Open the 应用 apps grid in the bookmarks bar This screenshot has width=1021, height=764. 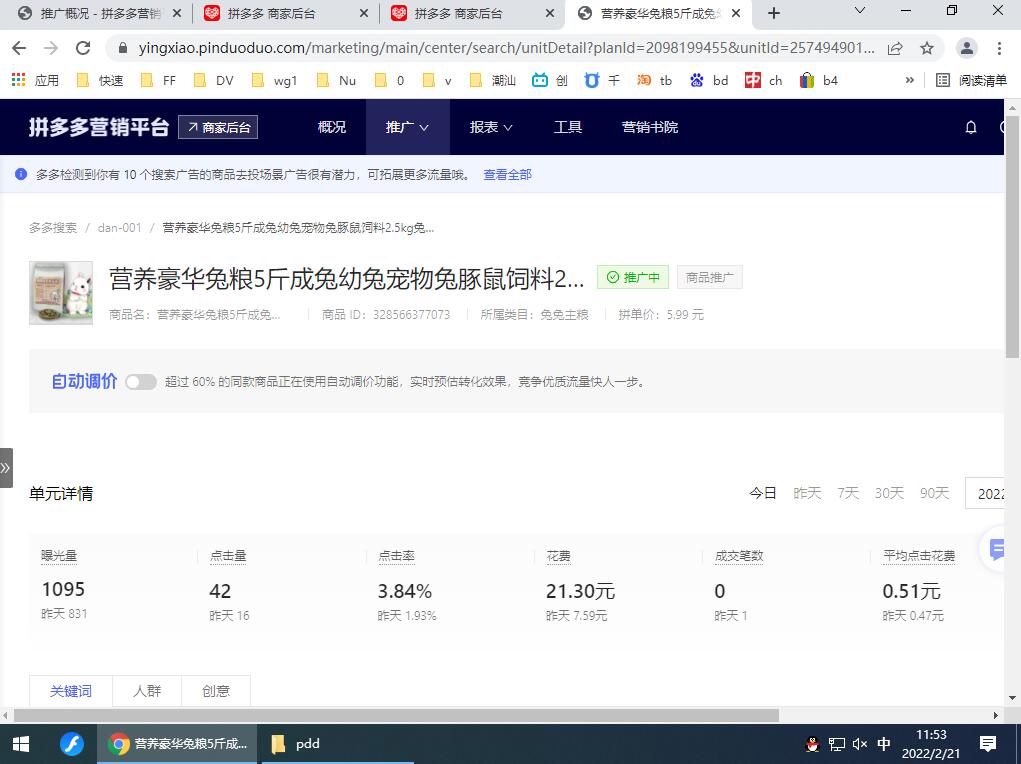point(35,80)
